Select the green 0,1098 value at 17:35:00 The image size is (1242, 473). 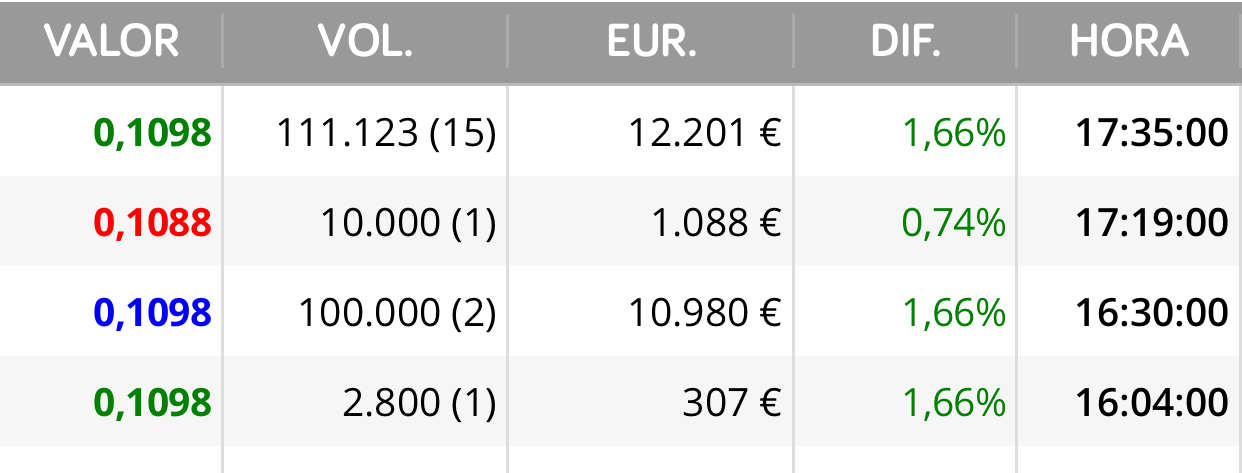click(153, 132)
